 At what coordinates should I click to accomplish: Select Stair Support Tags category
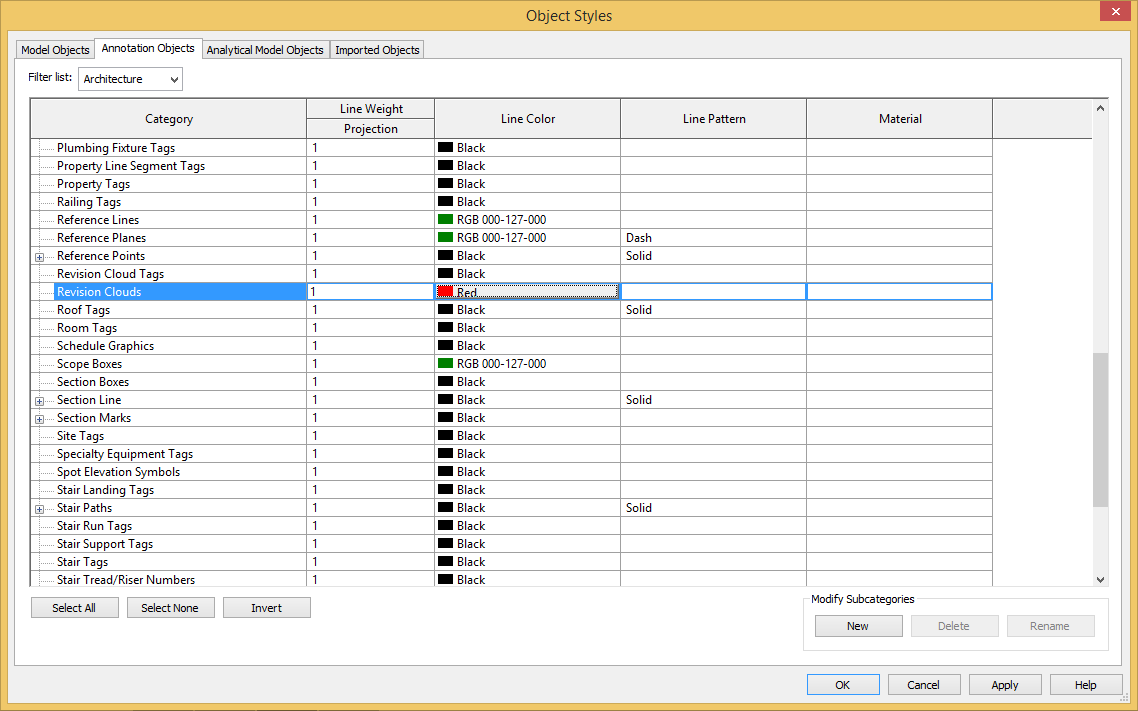coord(105,544)
